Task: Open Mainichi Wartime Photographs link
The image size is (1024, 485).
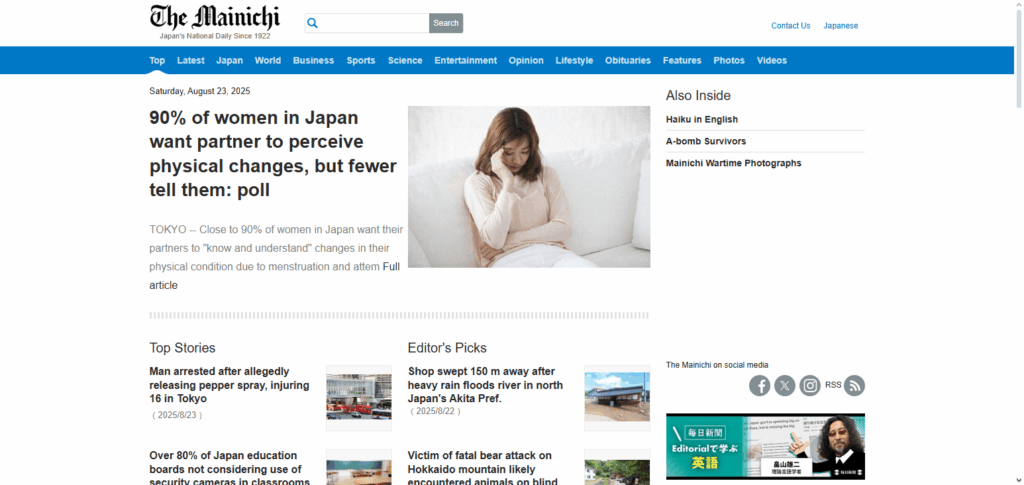Action: coord(733,163)
